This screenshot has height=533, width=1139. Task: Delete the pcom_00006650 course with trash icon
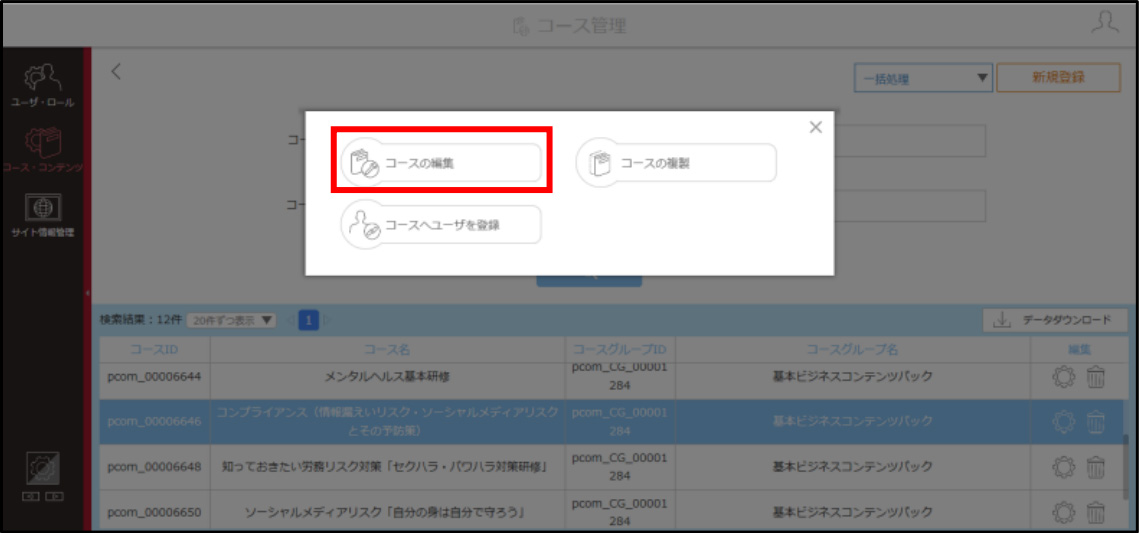(x=1096, y=512)
